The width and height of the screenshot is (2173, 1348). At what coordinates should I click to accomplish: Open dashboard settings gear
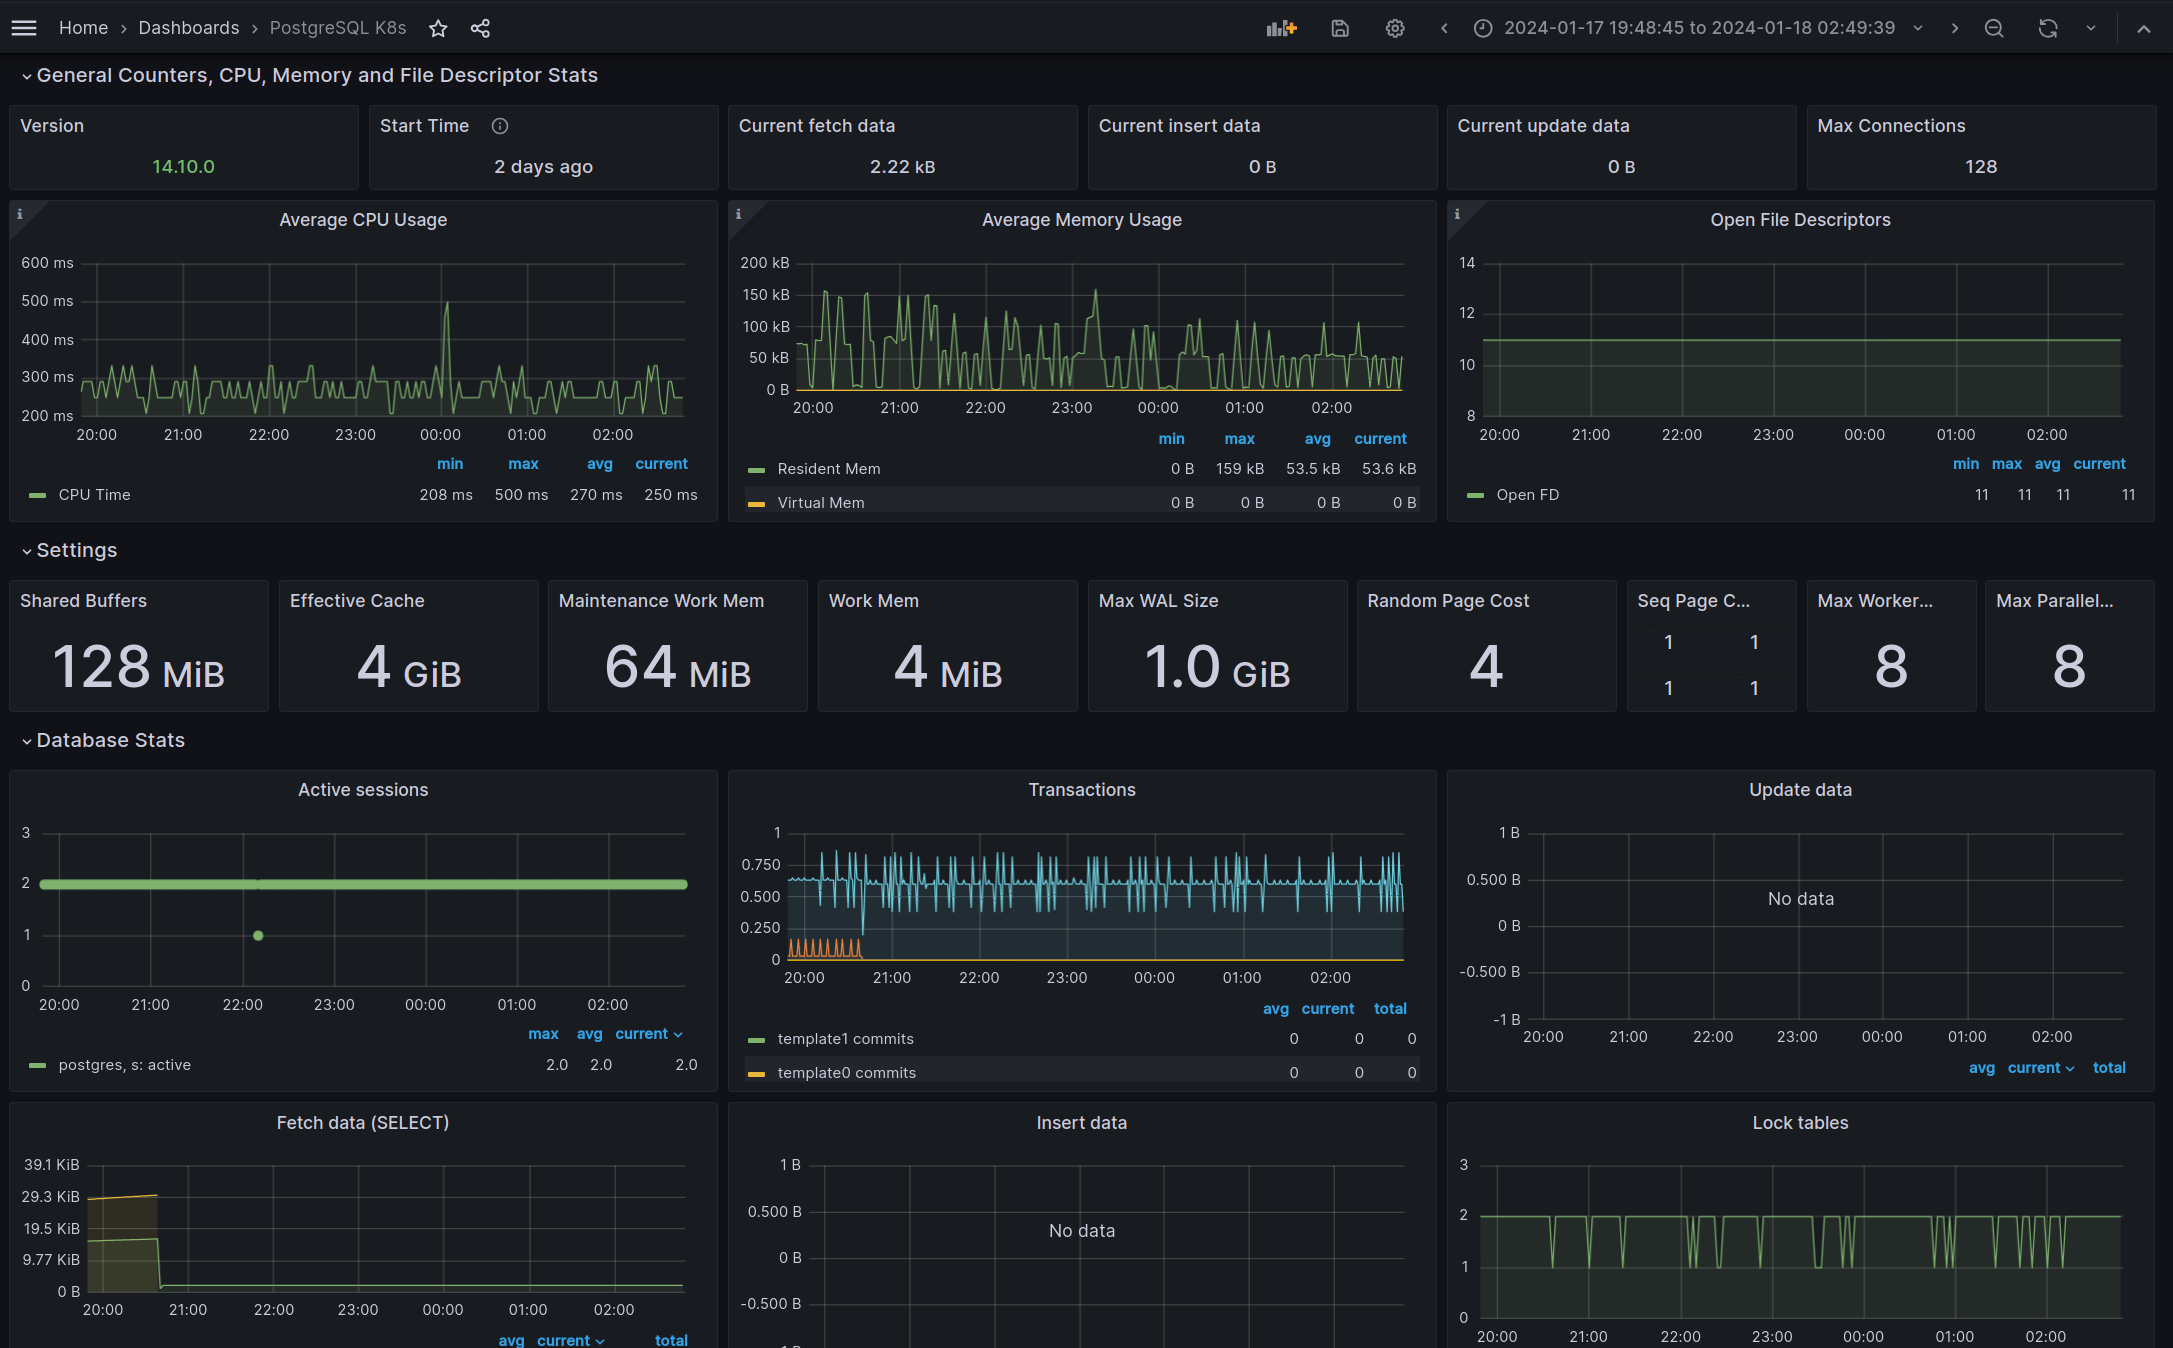coord(1395,28)
